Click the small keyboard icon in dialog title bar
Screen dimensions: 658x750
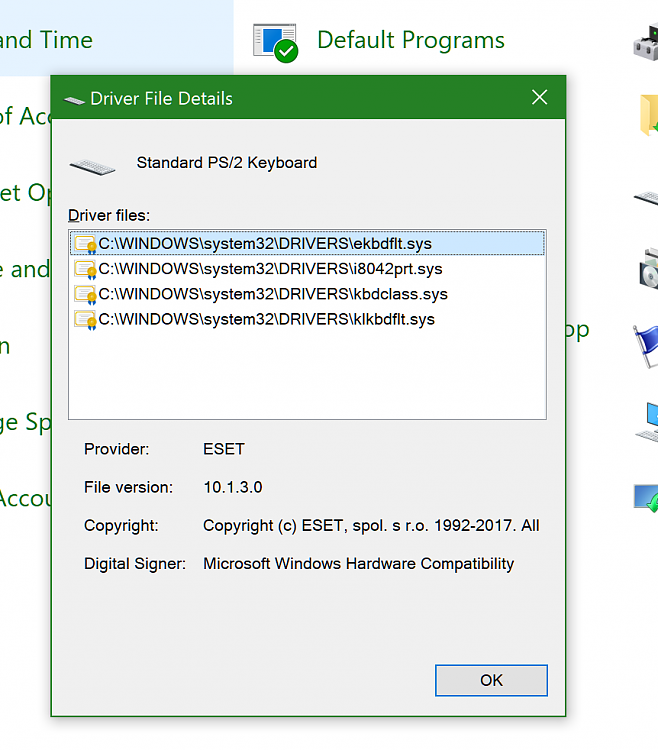pos(74,99)
